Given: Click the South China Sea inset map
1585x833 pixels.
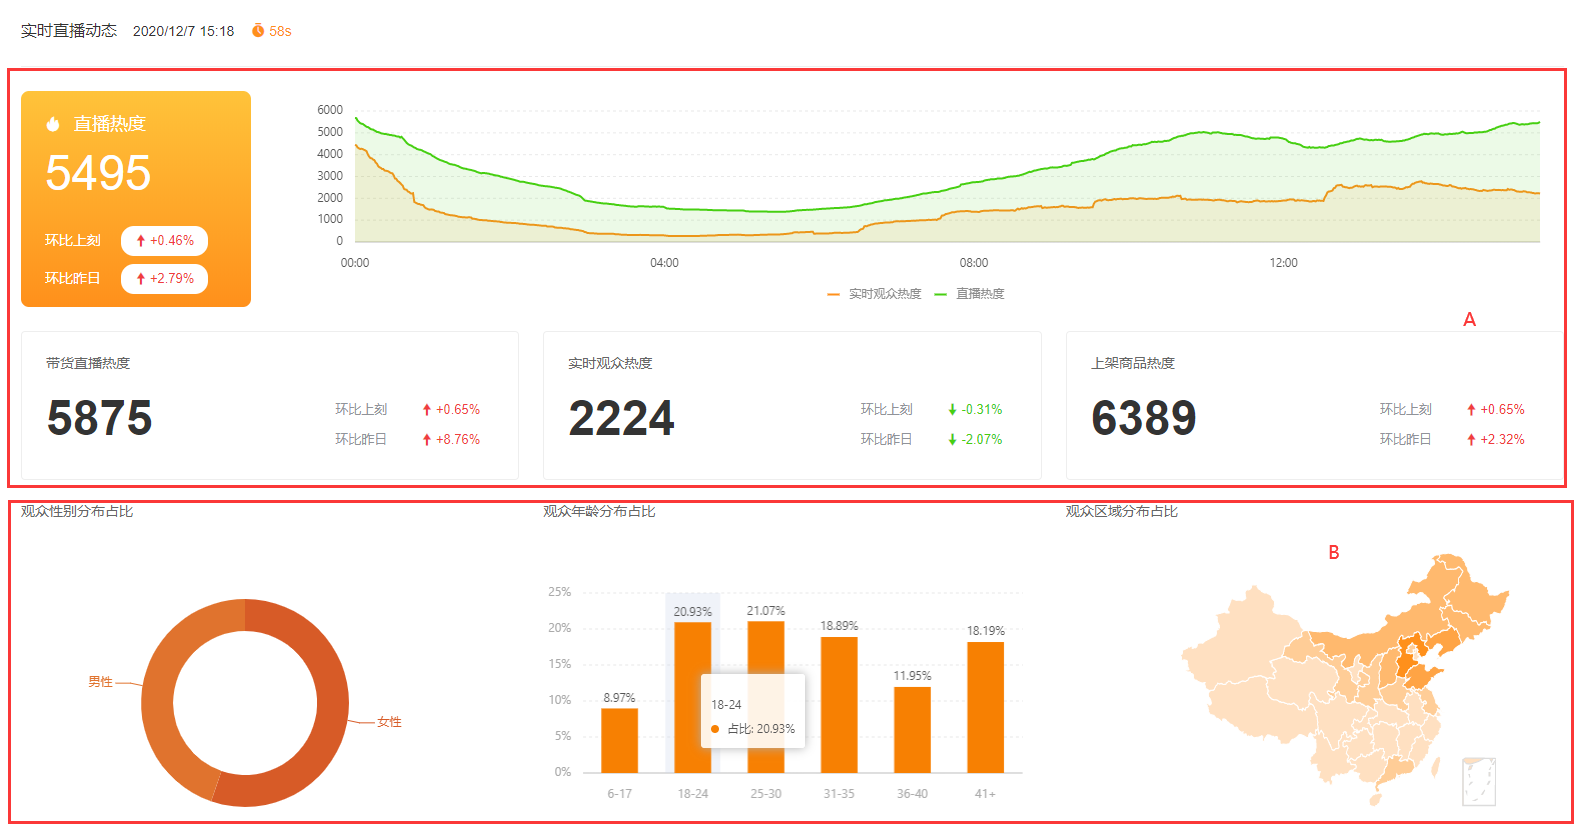Looking at the screenshot, I should tap(1479, 781).
